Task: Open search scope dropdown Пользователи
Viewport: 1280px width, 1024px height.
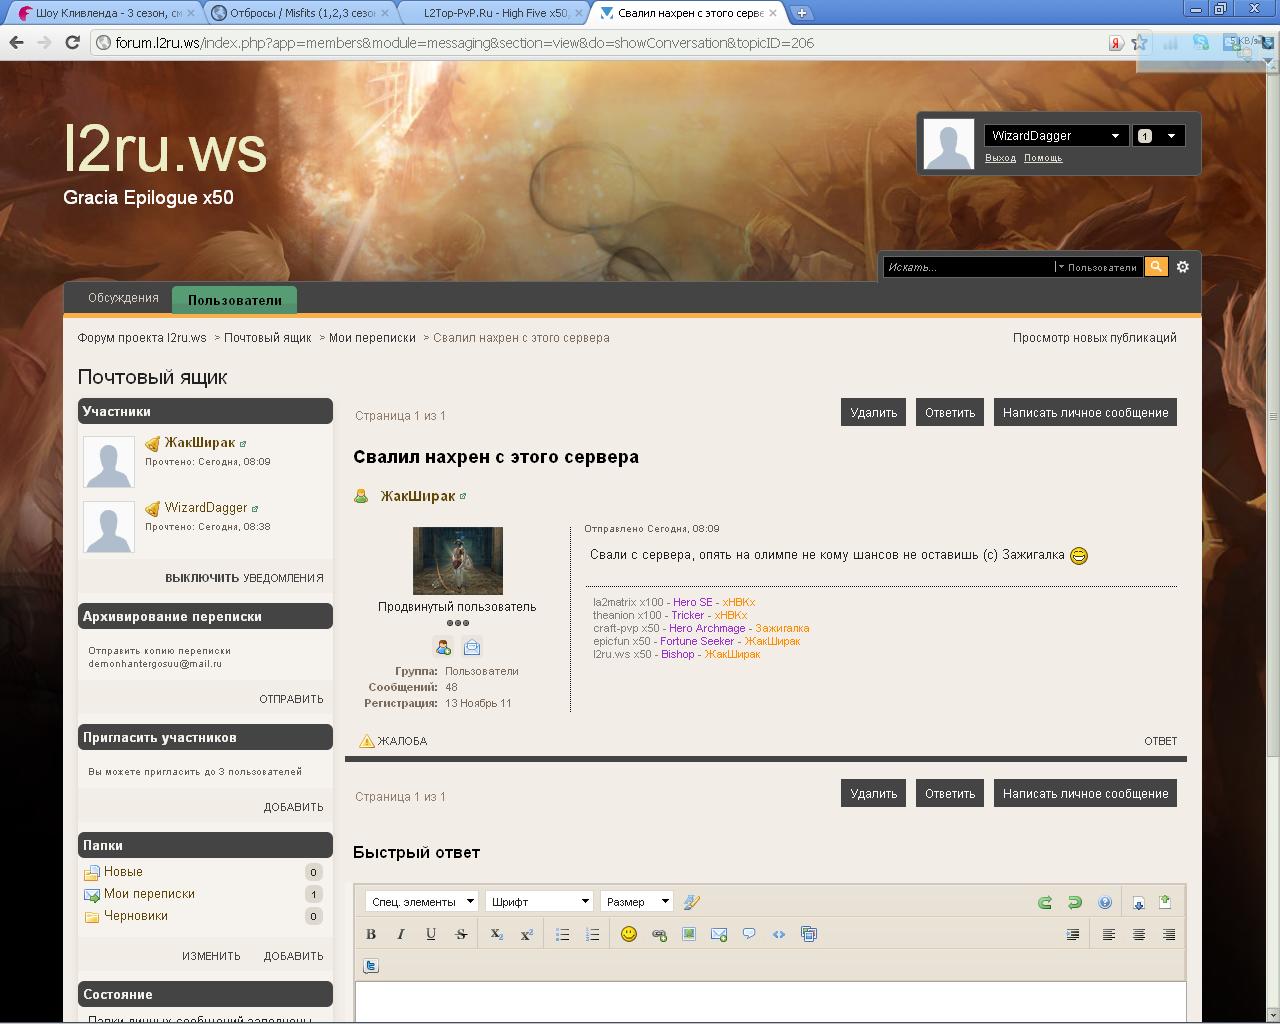Action: click(1099, 267)
